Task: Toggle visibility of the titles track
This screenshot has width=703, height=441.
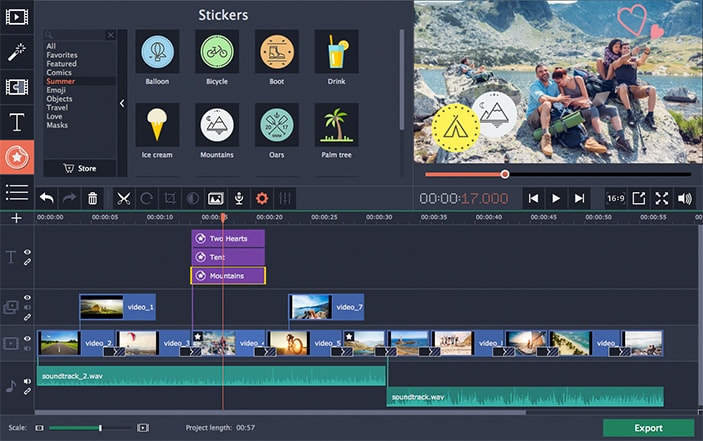Action: 27,252
